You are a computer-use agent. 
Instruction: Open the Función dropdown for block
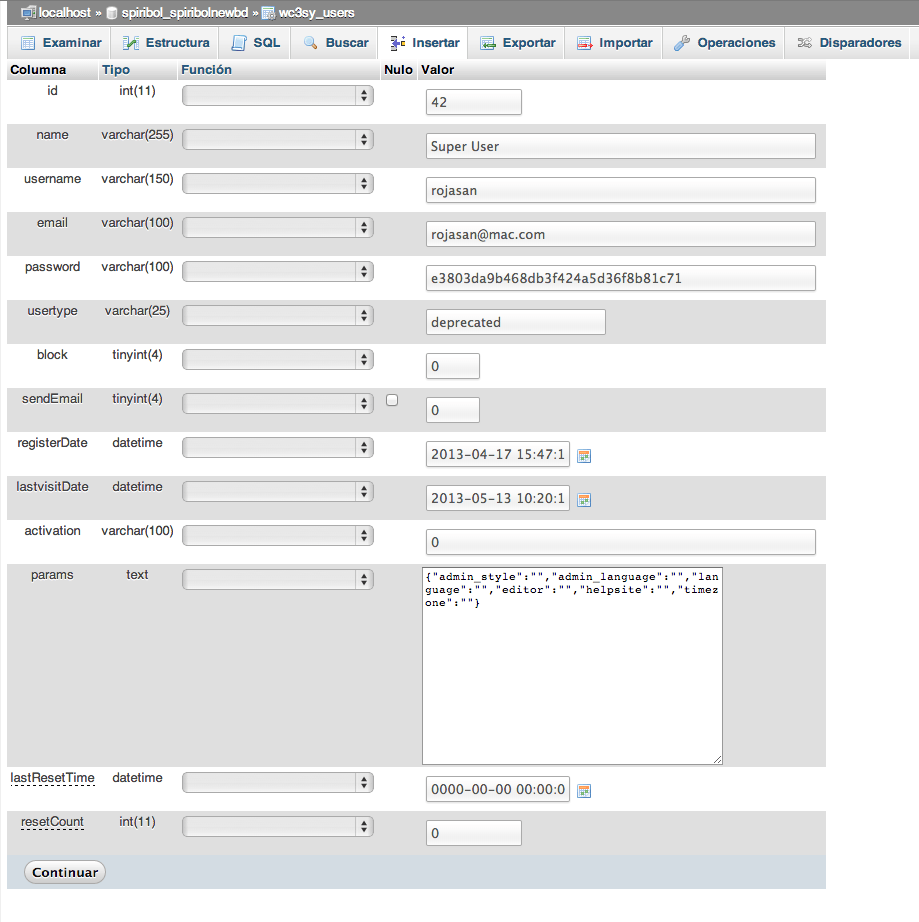(278, 359)
